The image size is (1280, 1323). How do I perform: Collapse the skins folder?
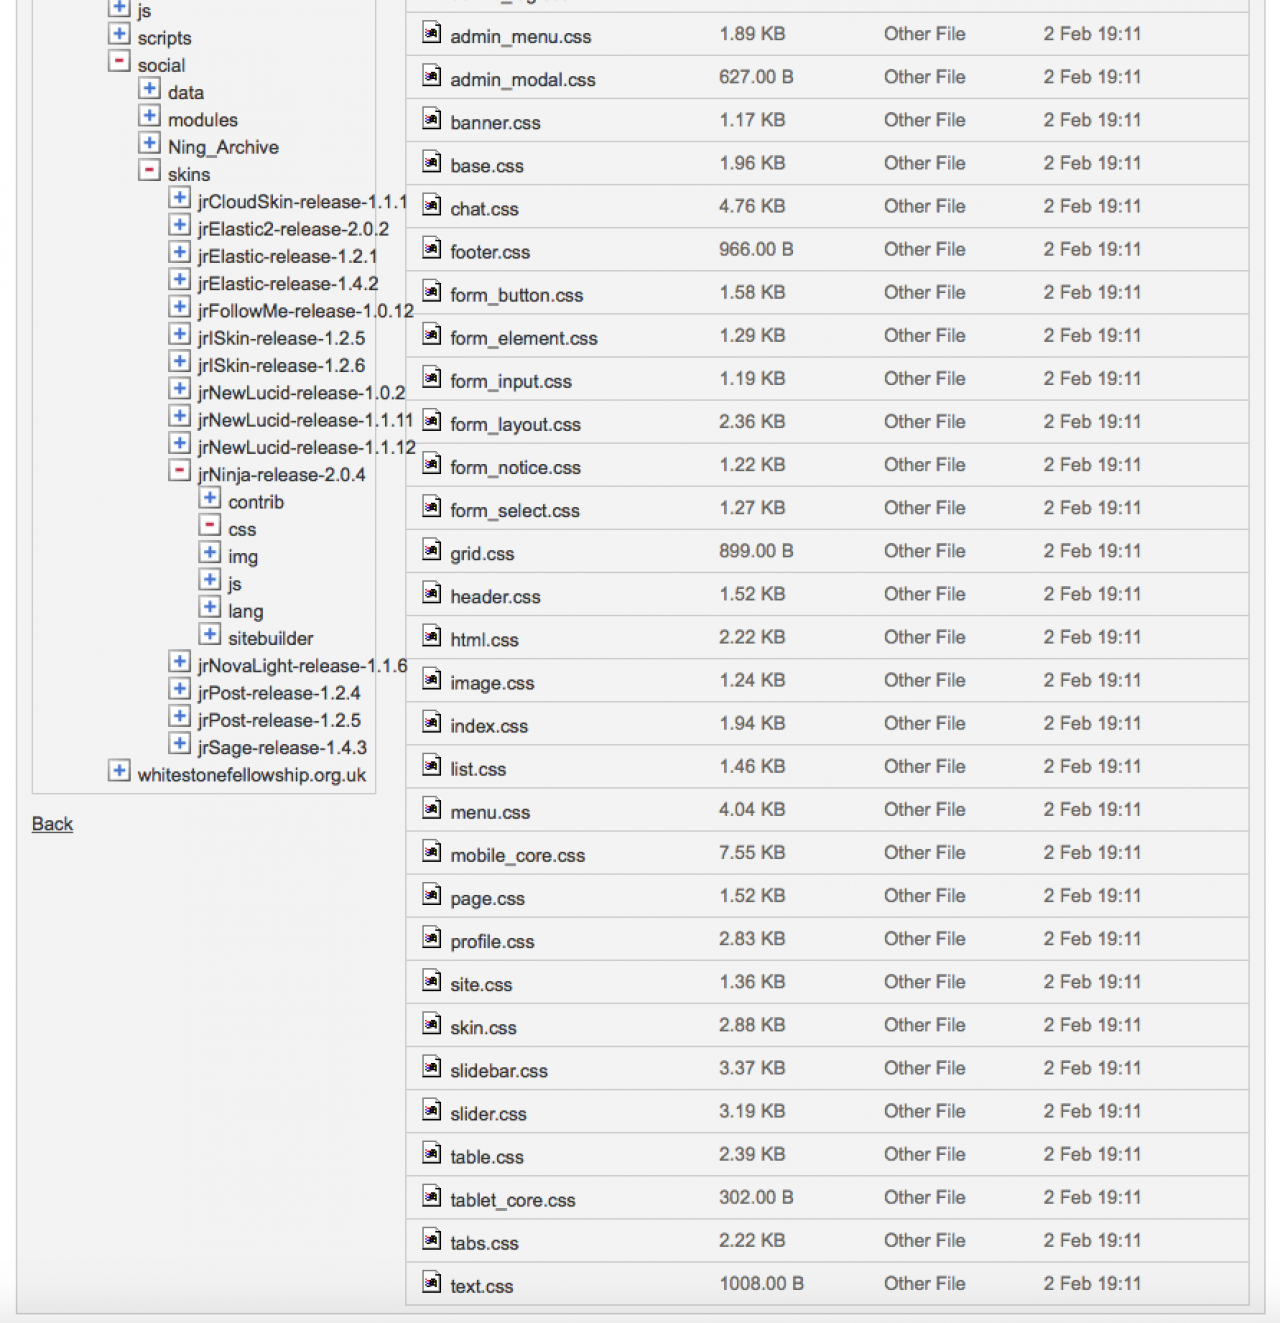149,170
